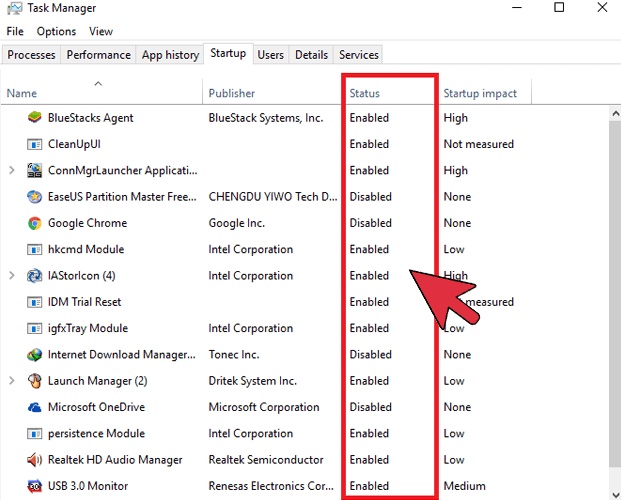Click the Medium impact of USB 3.0 Monitor

coord(464,486)
